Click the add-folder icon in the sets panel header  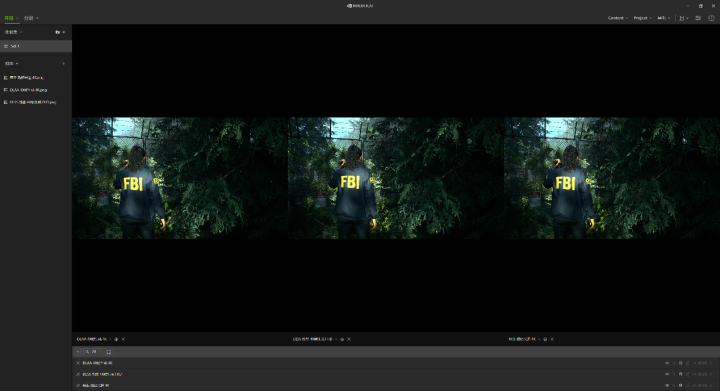tap(57, 32)
